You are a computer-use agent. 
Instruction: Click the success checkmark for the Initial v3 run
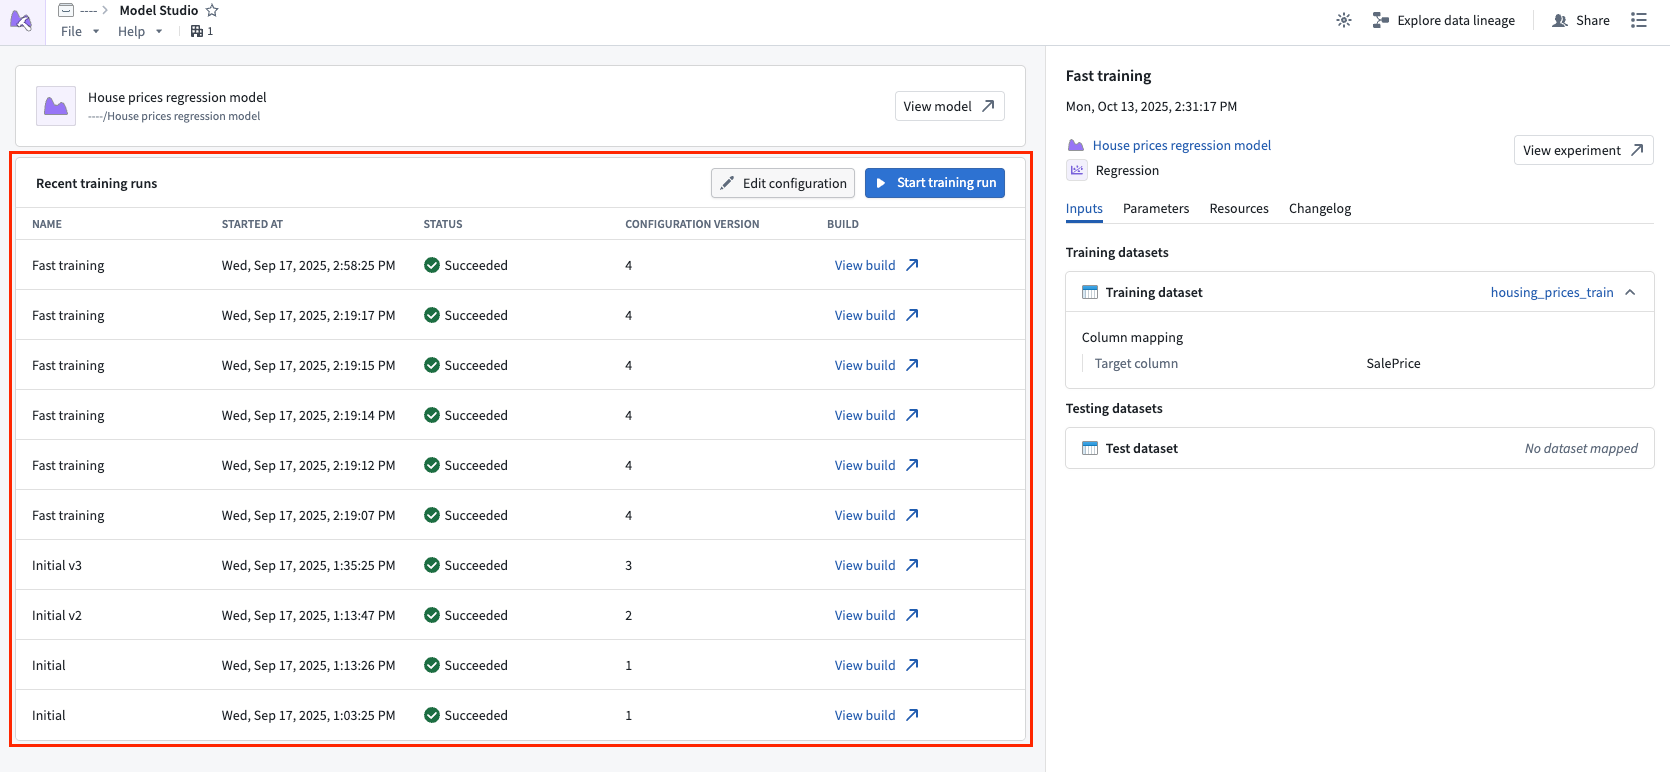coord(432,565)
